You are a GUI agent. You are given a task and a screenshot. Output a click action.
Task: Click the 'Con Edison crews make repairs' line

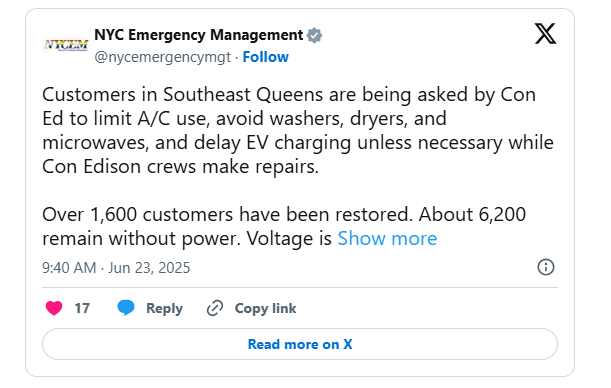point(180,167)
